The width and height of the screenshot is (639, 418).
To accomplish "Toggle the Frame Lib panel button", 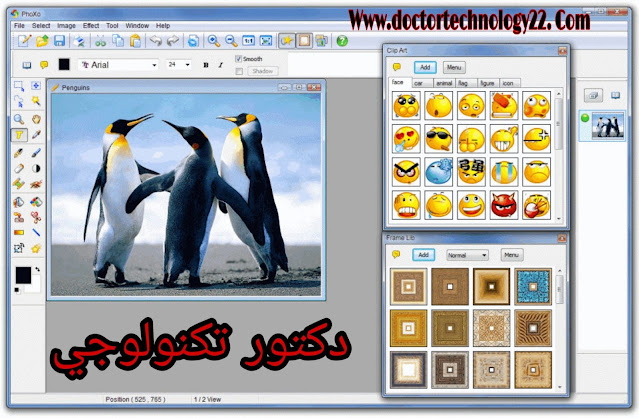I will click(304, 41).
